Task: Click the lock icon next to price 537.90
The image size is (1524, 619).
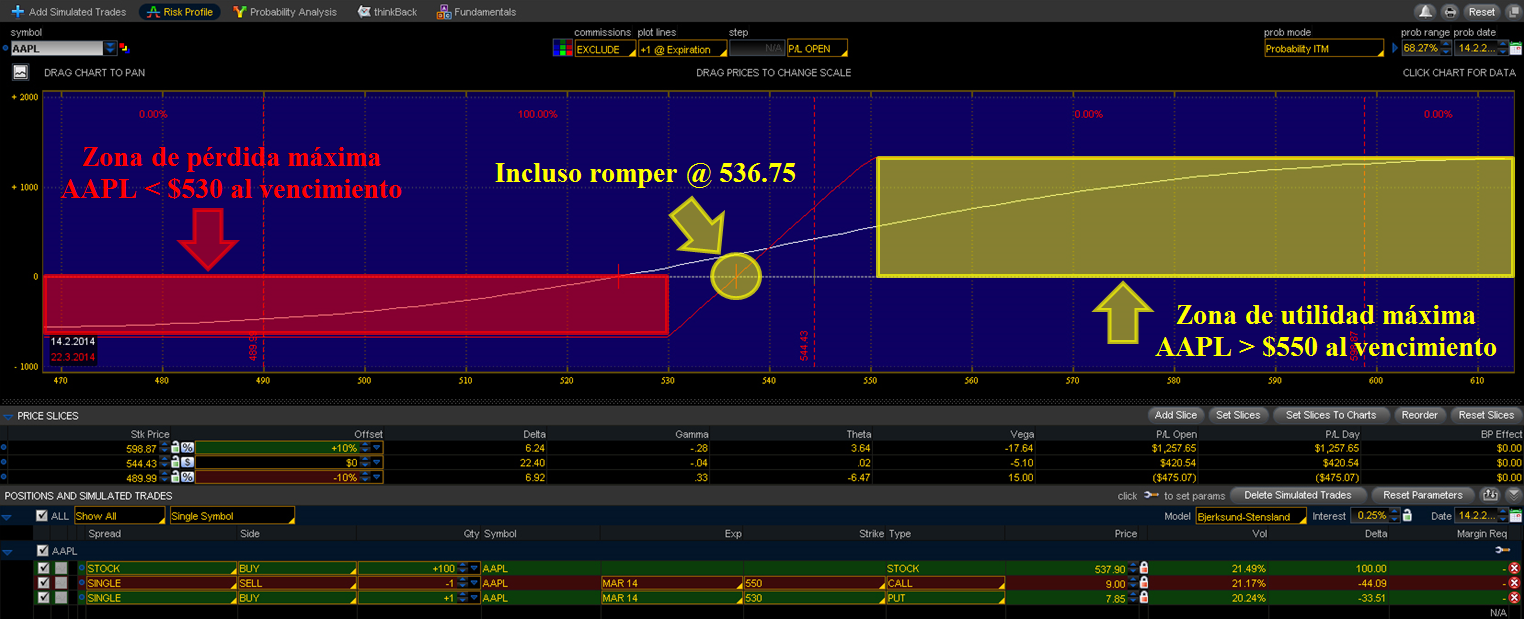Action: (x=1144, y=568)
